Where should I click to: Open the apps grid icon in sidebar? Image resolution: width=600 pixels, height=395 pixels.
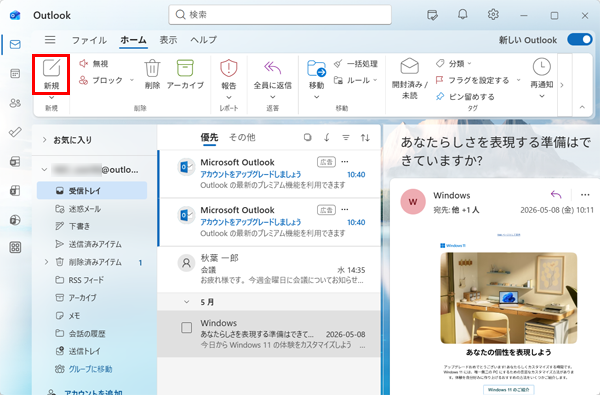pyautogui.click(x=15, y=248)
